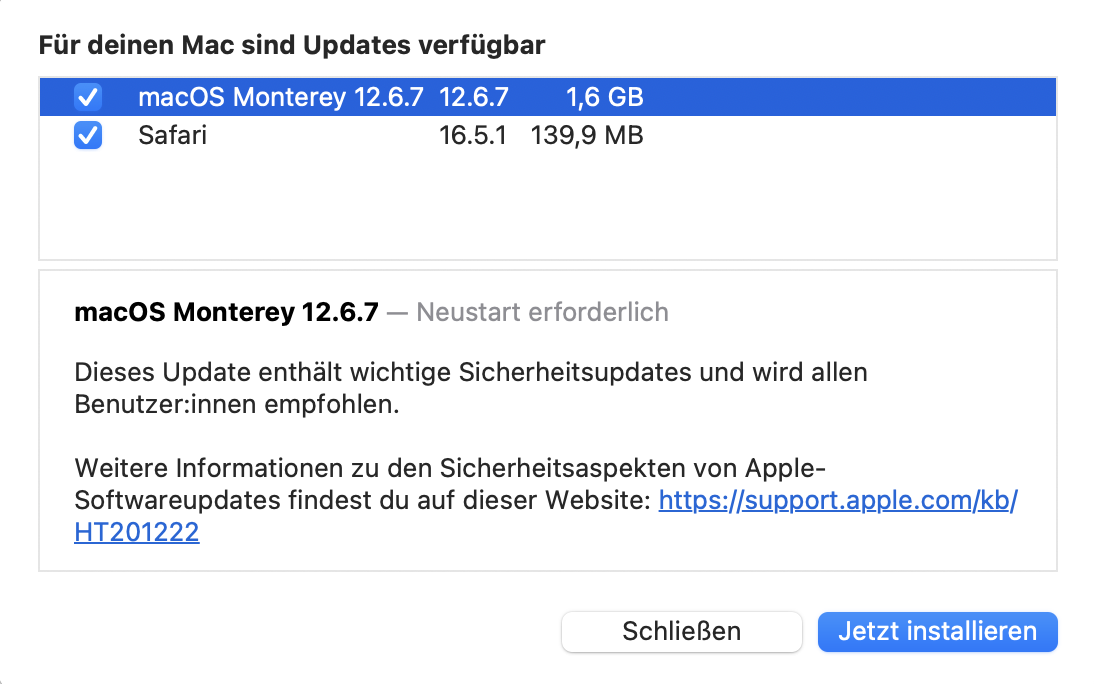This screenshot has width=1094, height=684.
Task: Click the Benutzer:innen empfohlen text
Action: click(x=222, y=407)
